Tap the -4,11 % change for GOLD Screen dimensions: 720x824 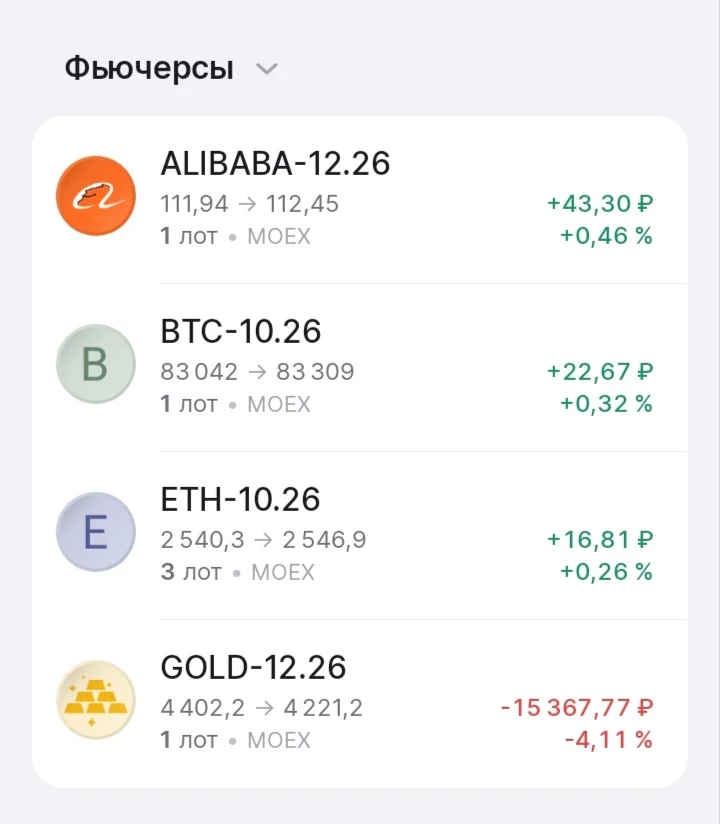[609, 740]
